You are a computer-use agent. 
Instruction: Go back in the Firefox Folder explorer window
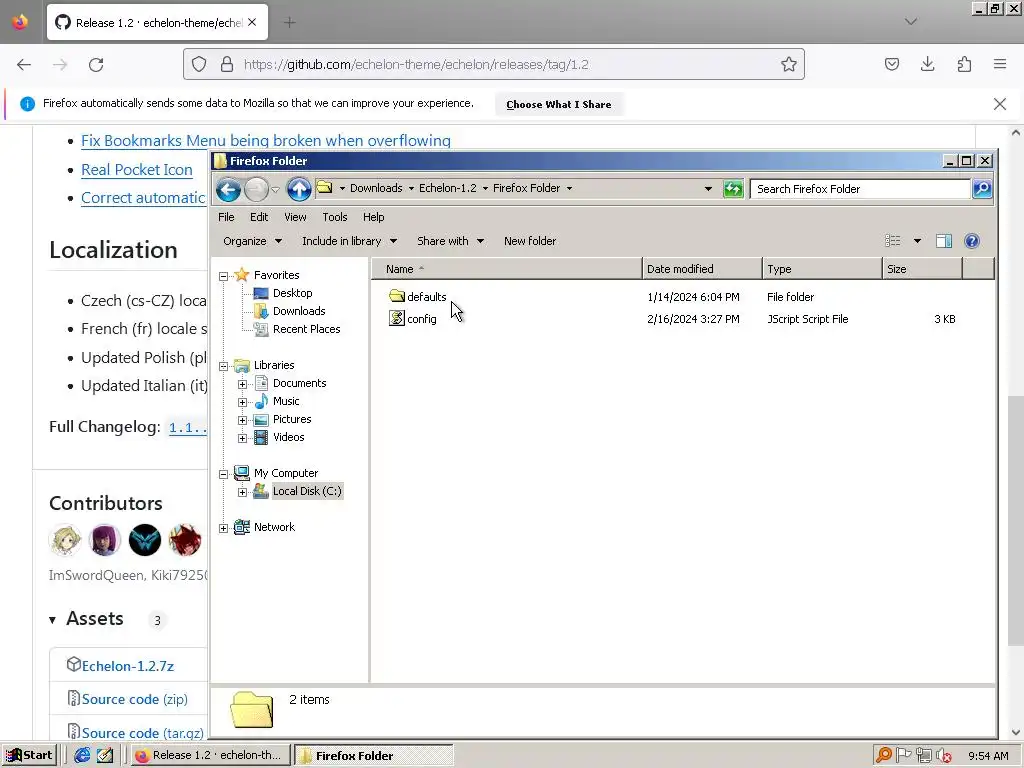click(x=228, y=189)
